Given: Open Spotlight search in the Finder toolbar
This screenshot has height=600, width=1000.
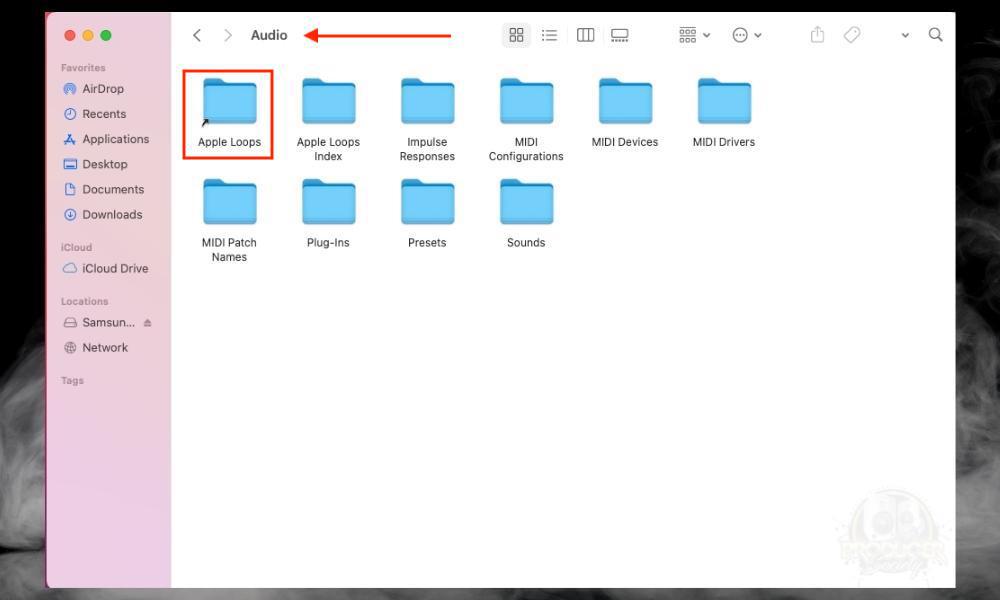Looking at the screenshot, I should 935,34.
